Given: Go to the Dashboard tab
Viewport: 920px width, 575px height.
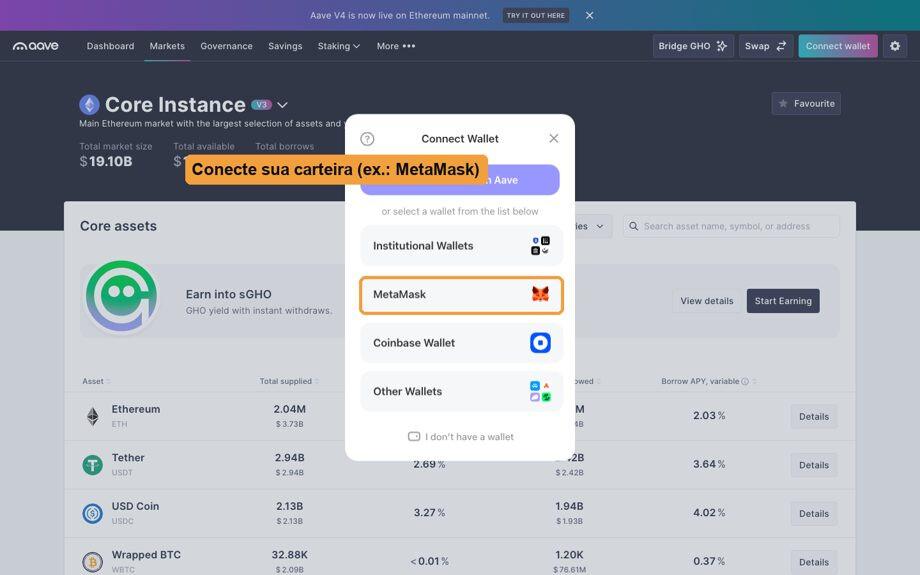Looking at the screenshot, I should tap(110, 46).
